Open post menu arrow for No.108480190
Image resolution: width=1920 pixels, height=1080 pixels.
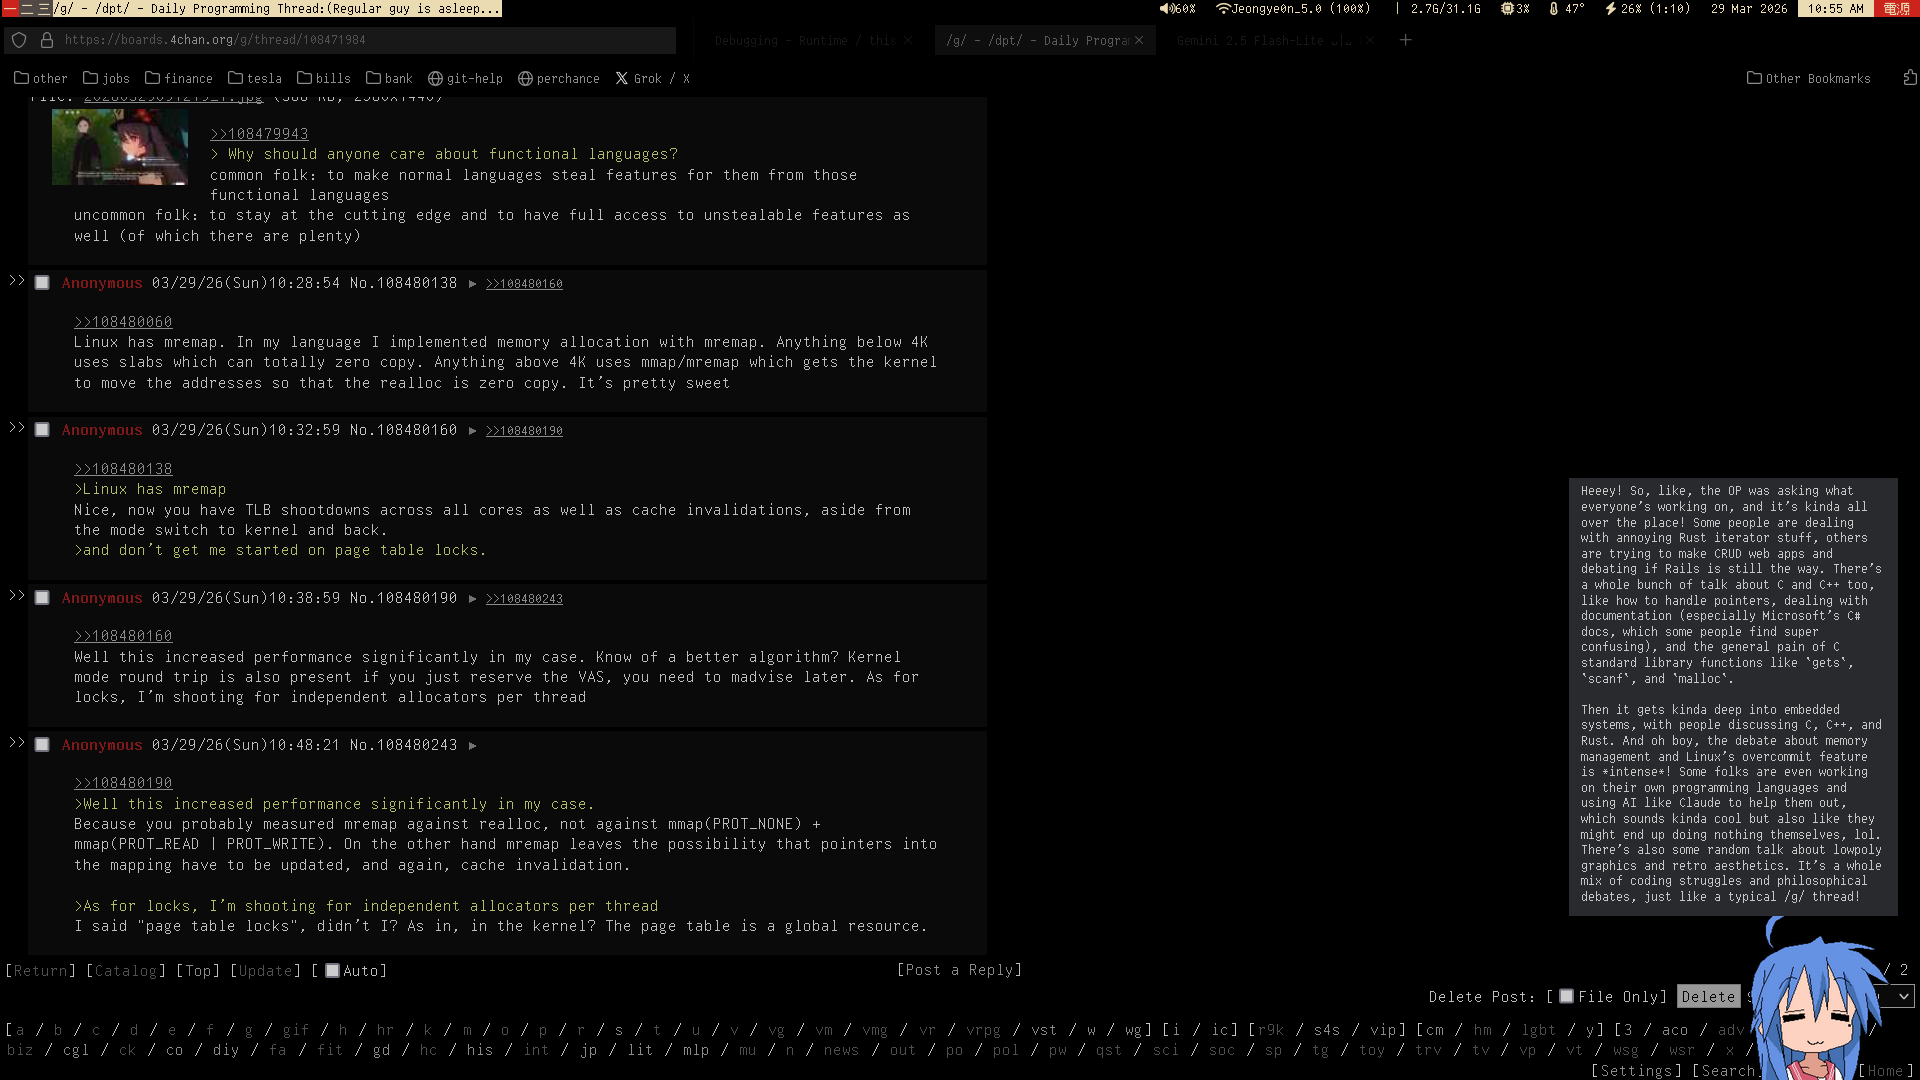coord(473,598)
